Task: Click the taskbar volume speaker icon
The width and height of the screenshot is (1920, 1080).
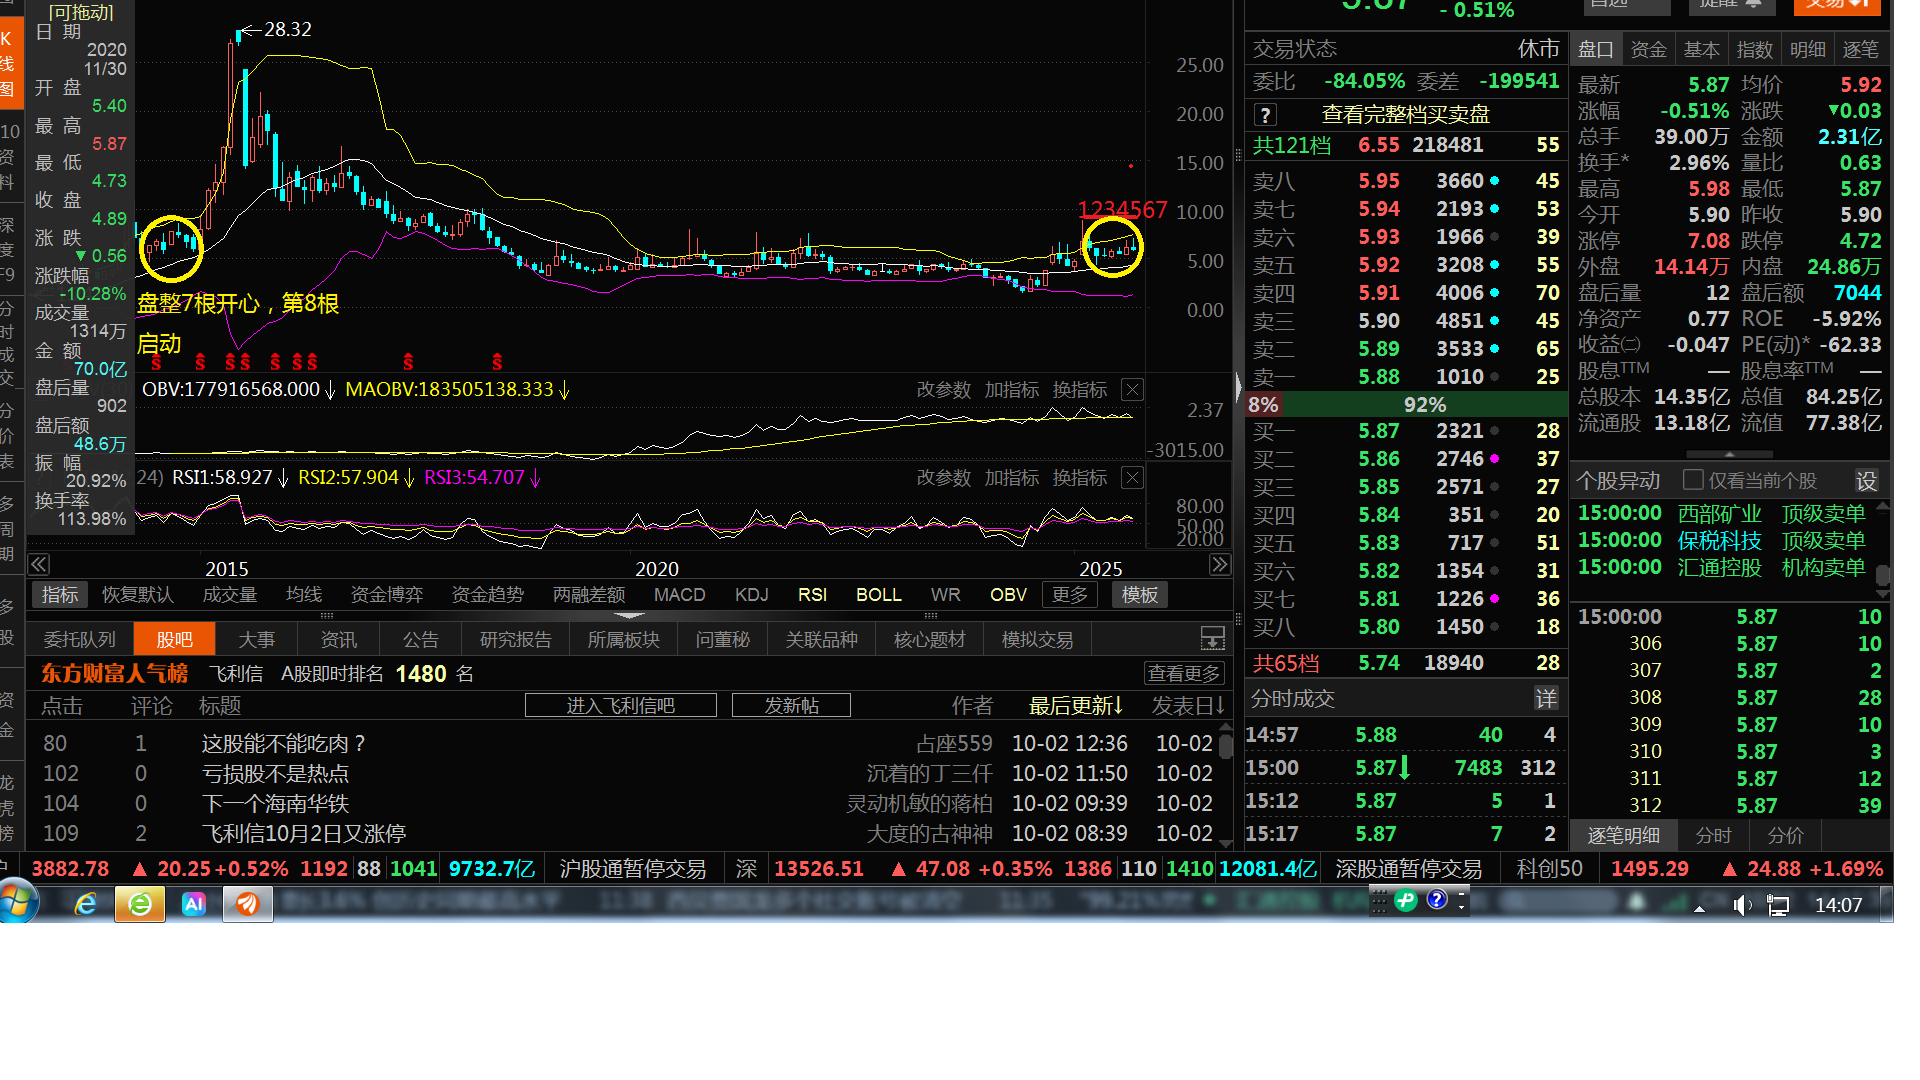Action: [x=1741, y=906]
